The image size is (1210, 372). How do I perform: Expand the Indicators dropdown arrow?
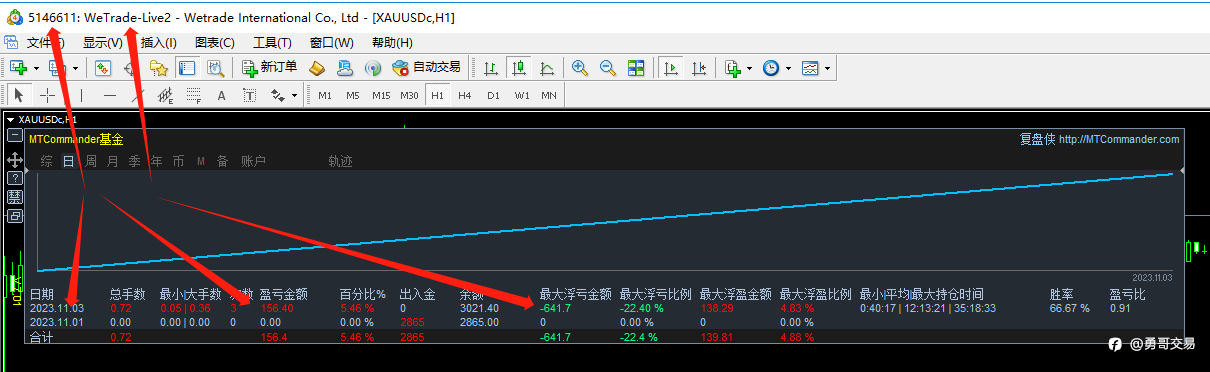point(749,68)
